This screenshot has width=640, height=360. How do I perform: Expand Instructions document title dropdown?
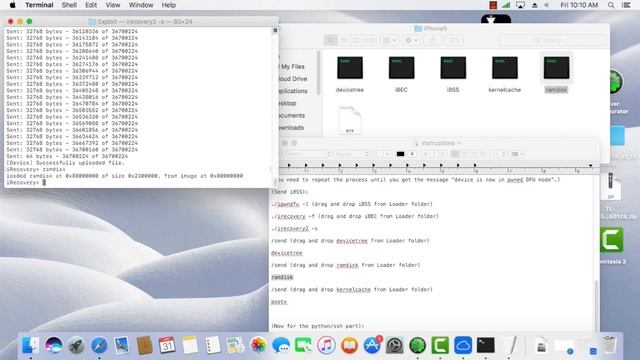click(x=459, y=143)
